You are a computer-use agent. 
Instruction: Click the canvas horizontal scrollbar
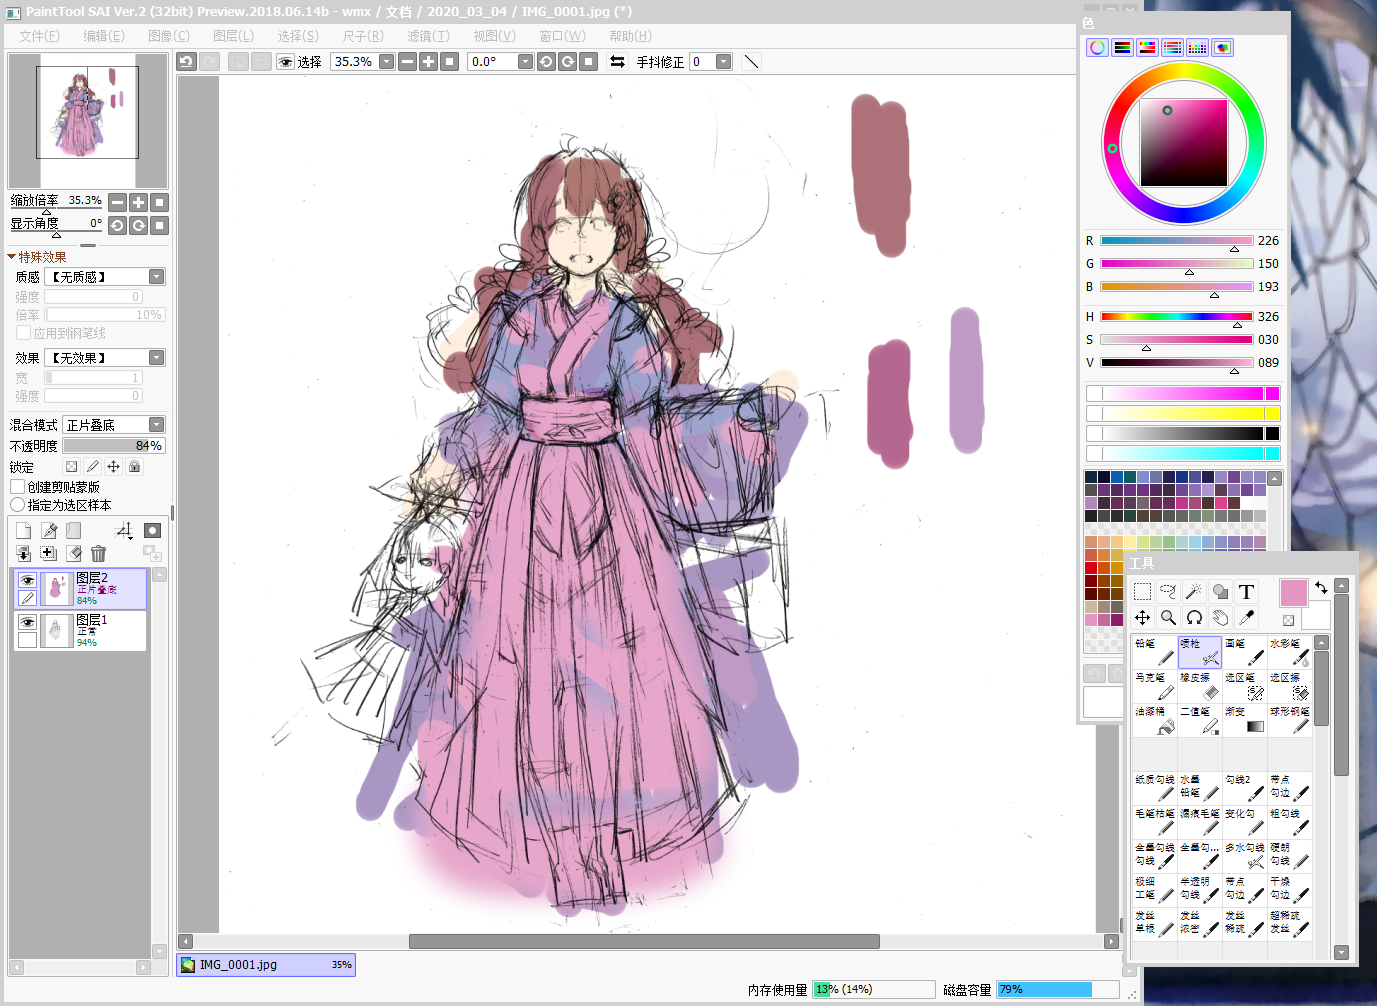644,941
